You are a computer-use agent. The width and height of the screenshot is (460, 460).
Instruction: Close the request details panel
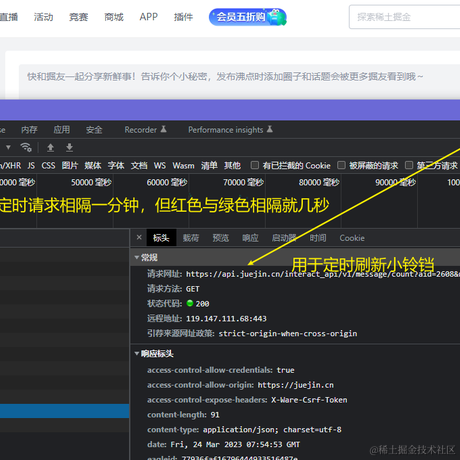pyautogui.click(x=139, y=237)
